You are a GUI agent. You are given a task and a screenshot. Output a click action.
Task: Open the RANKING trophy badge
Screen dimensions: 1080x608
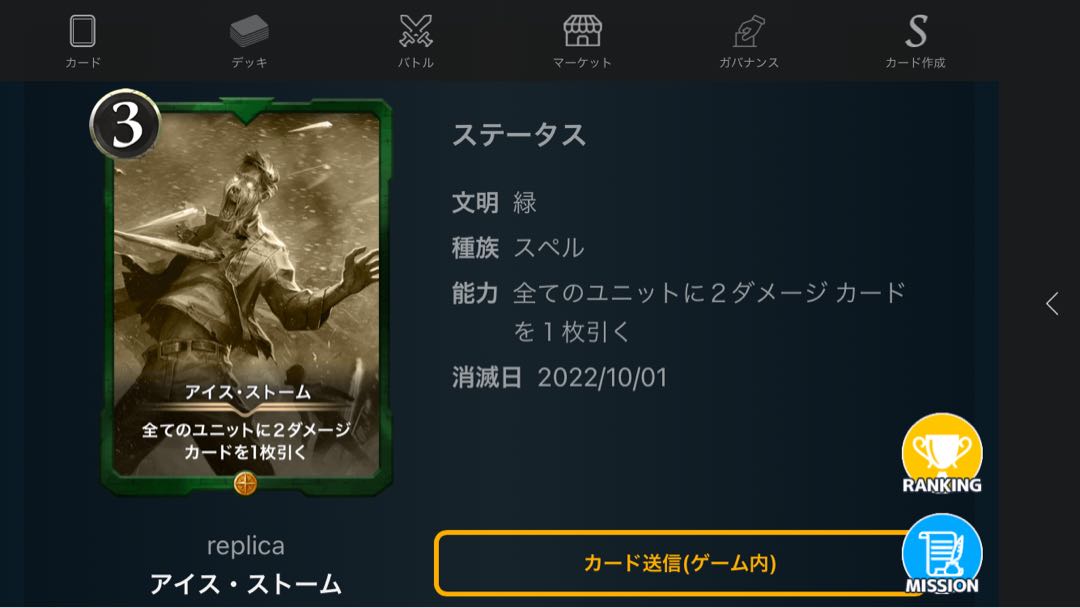point(942,454)
